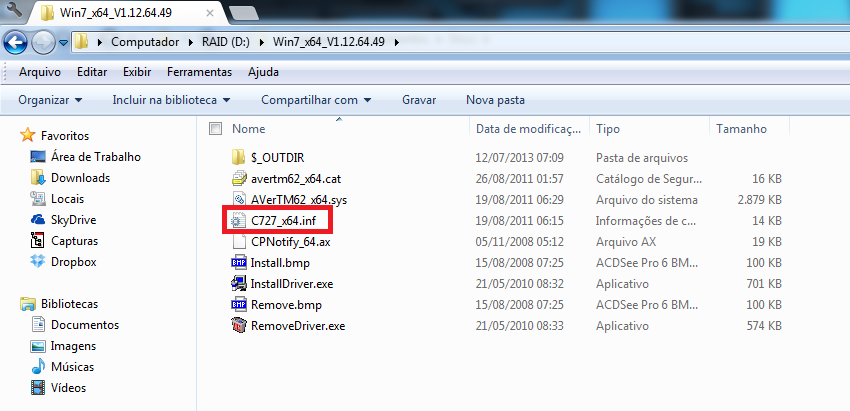Screen dimensions: 850x411
Task: Click RAID (D:) in the address path
Action: [226, 42]
